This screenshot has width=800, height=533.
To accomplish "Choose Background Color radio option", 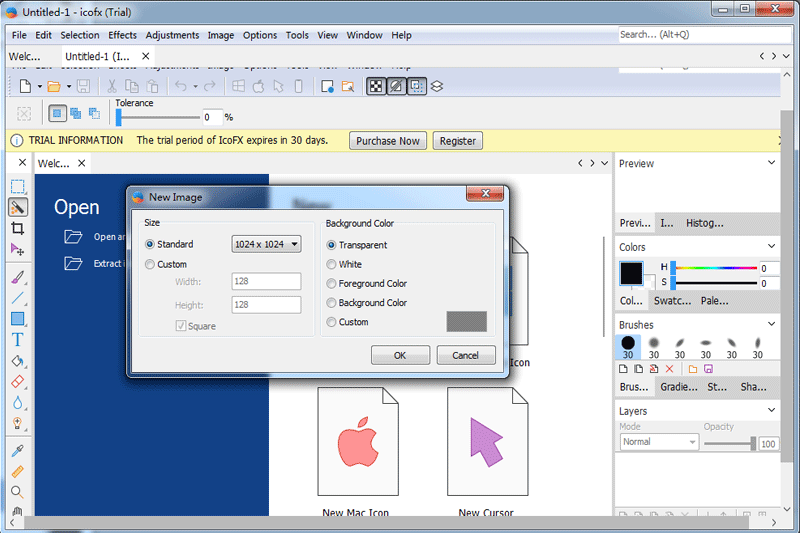I will [331, 302].
